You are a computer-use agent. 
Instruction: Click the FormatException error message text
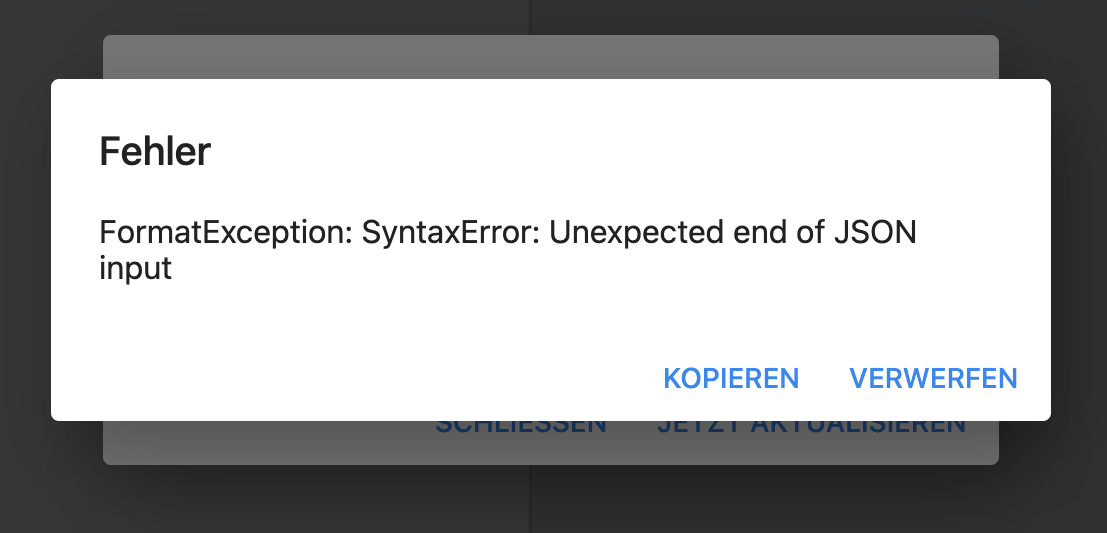508,250
